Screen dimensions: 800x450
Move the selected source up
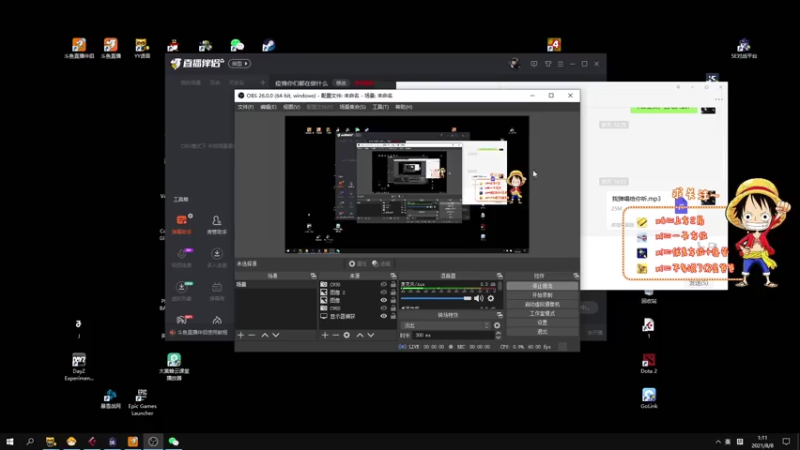(360, 335)
